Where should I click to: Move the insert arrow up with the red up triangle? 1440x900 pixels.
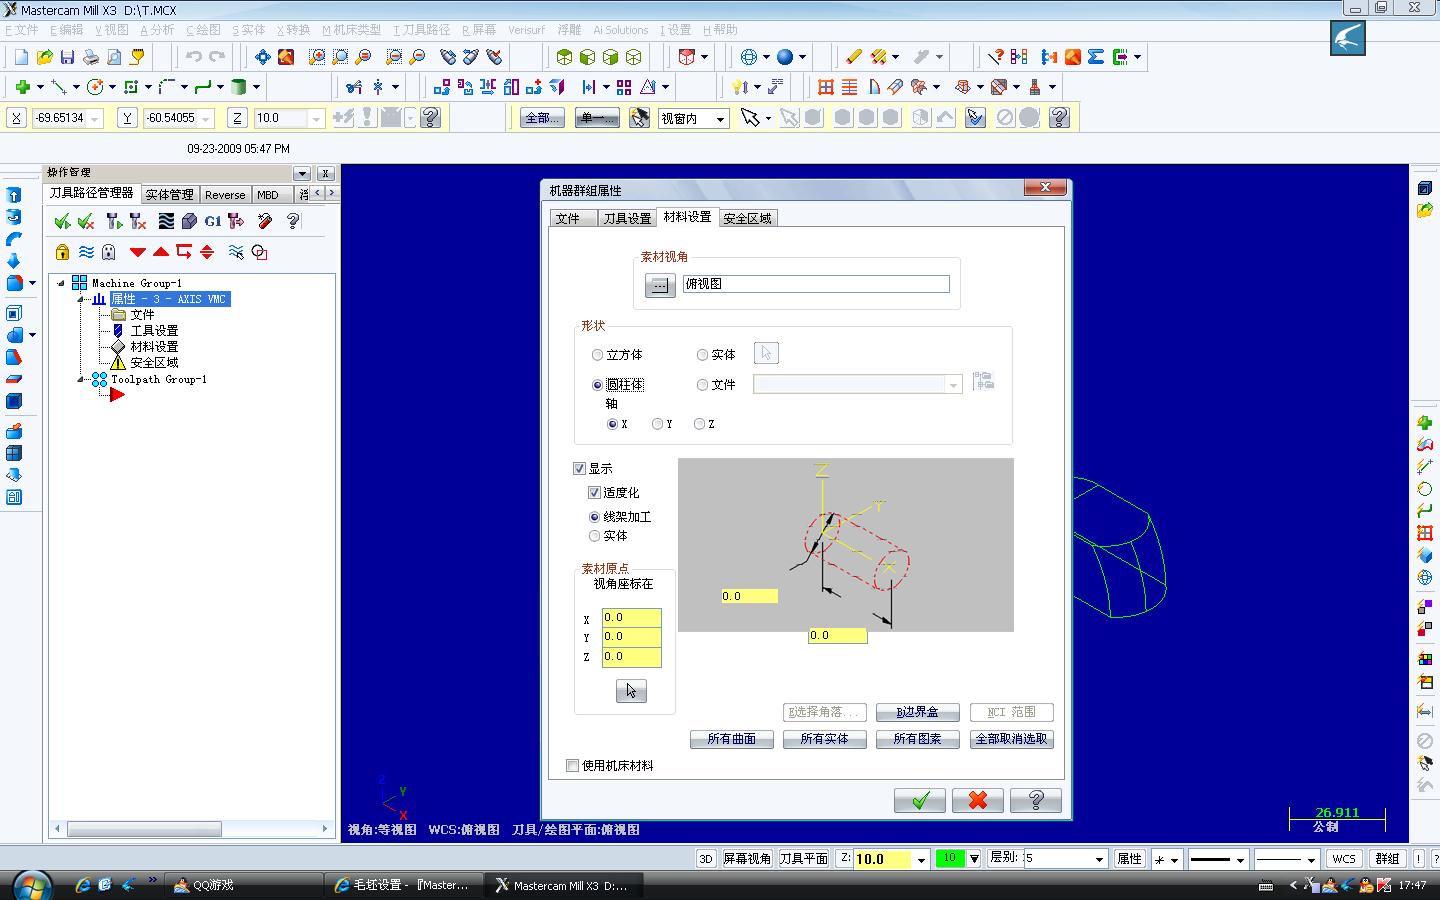161,252
